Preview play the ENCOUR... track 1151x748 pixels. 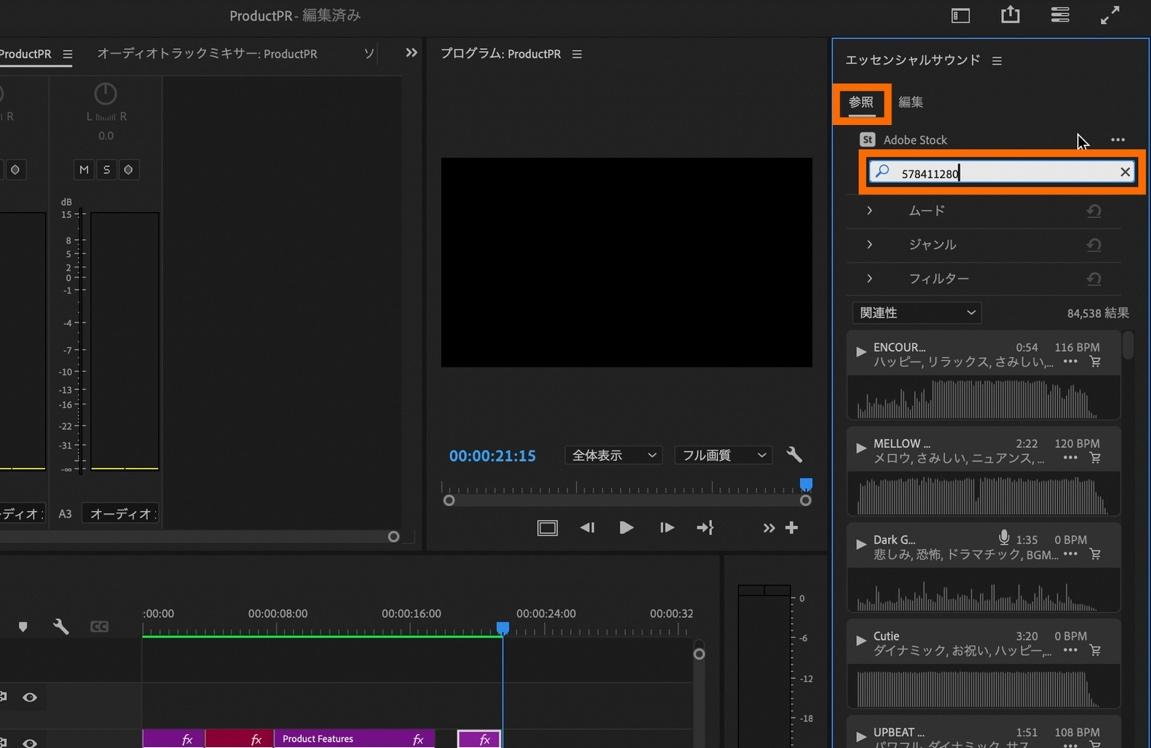coord(860,352)
